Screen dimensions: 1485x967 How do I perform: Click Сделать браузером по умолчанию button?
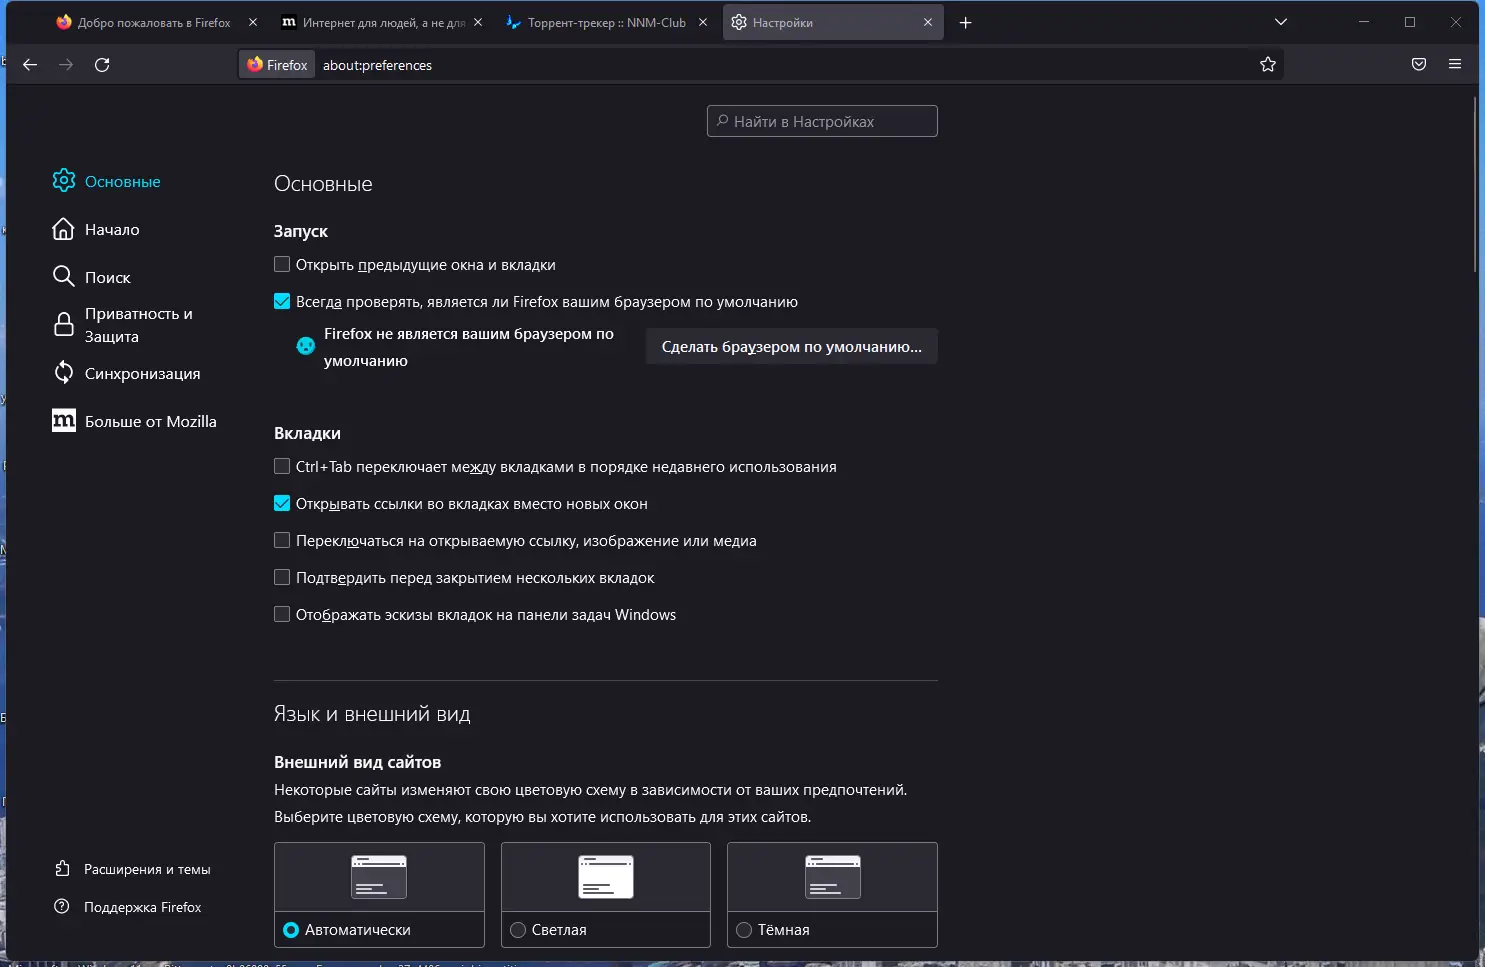click(x=792, y=346)
